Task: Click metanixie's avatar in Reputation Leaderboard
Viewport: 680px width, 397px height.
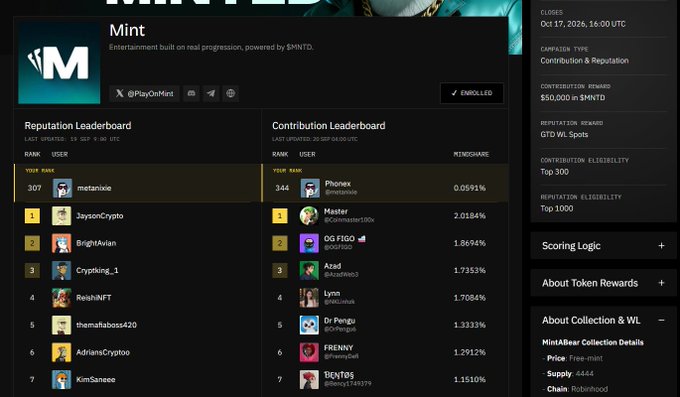Action: [x=62, y=188]
